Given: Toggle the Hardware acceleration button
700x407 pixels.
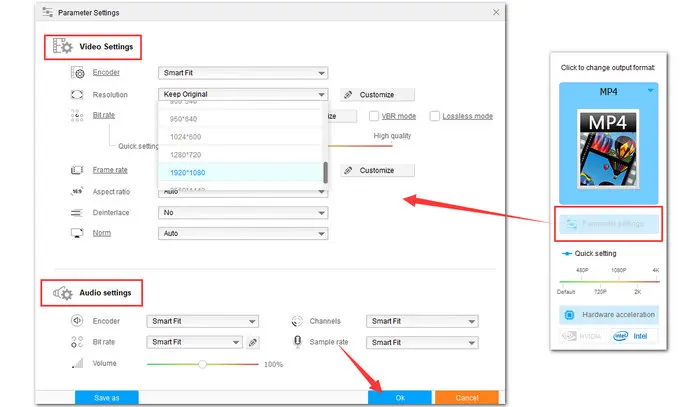Looking at the screenshot, I should click(x=608, y=315).
